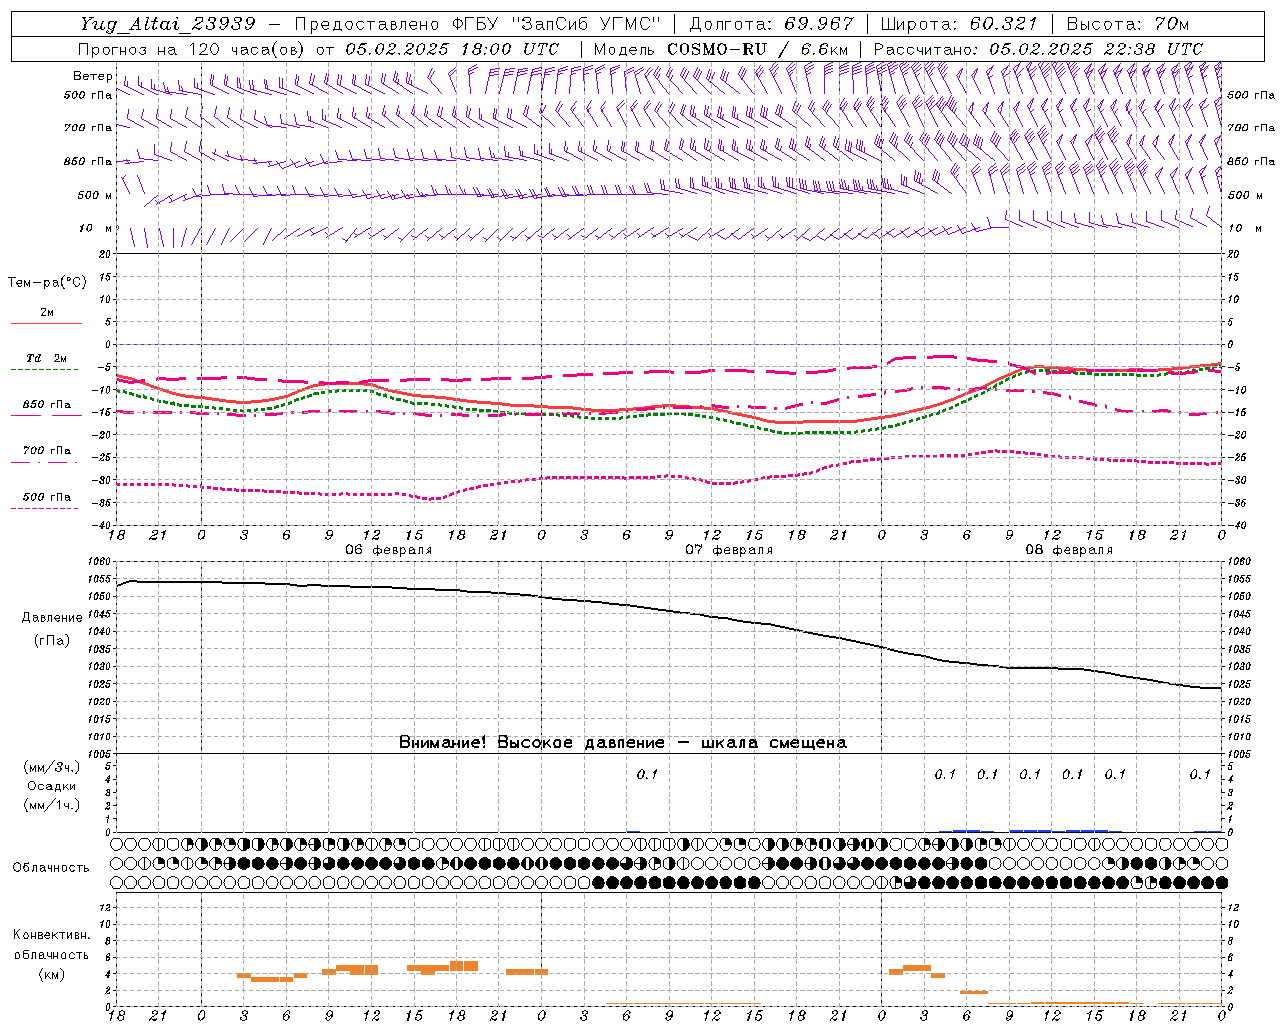1280x1024 pixels.
Task: Click the left 850 гПа wind level label
Action: tap(88, 161)
